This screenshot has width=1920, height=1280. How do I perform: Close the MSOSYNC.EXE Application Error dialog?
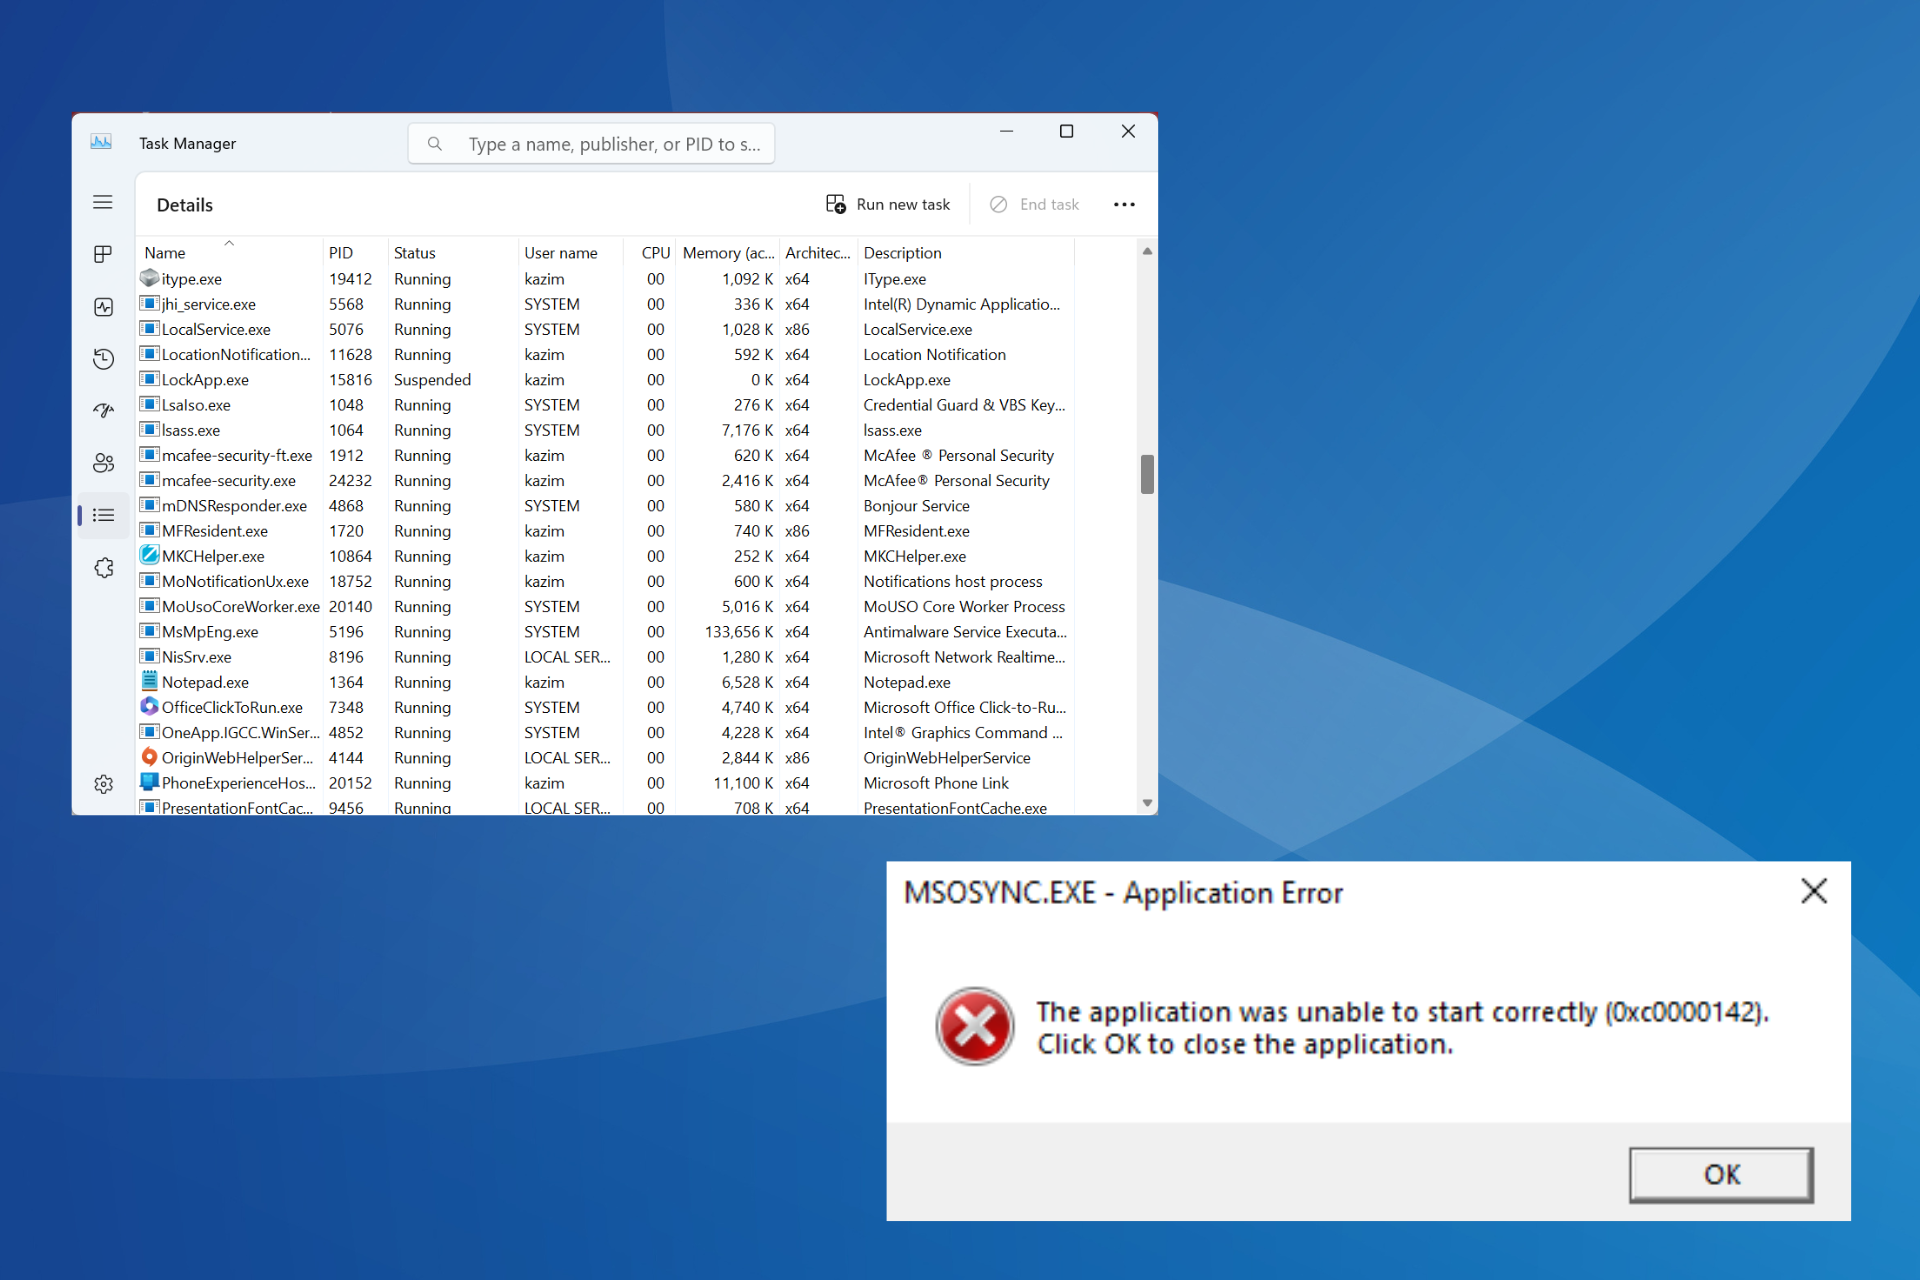pos(1814,891)
